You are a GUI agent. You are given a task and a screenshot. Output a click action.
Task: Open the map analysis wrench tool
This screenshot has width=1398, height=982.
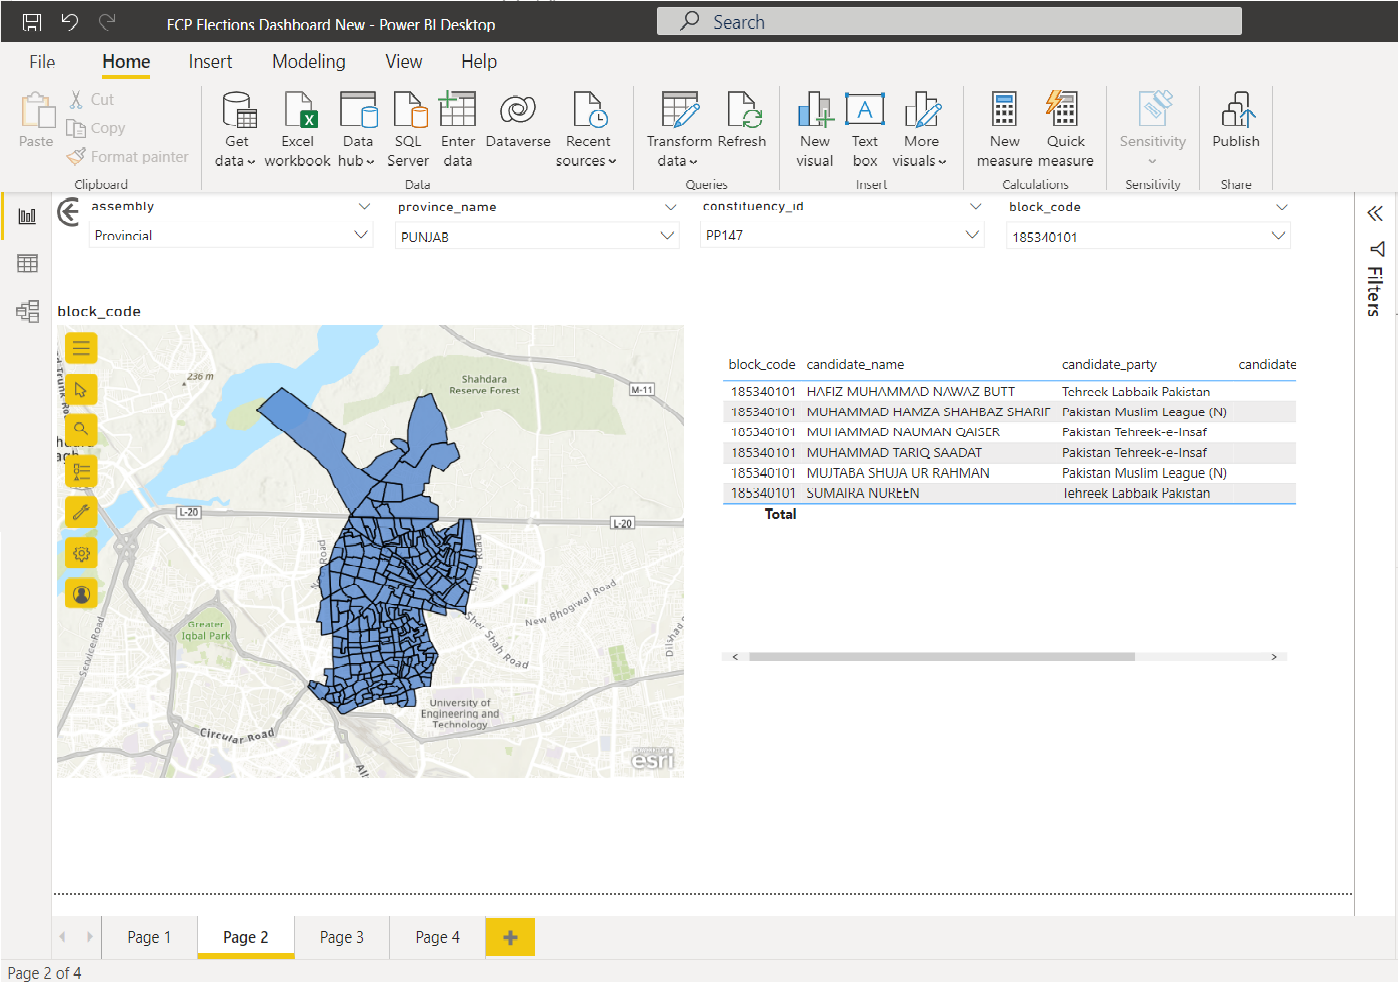[81, 513]
